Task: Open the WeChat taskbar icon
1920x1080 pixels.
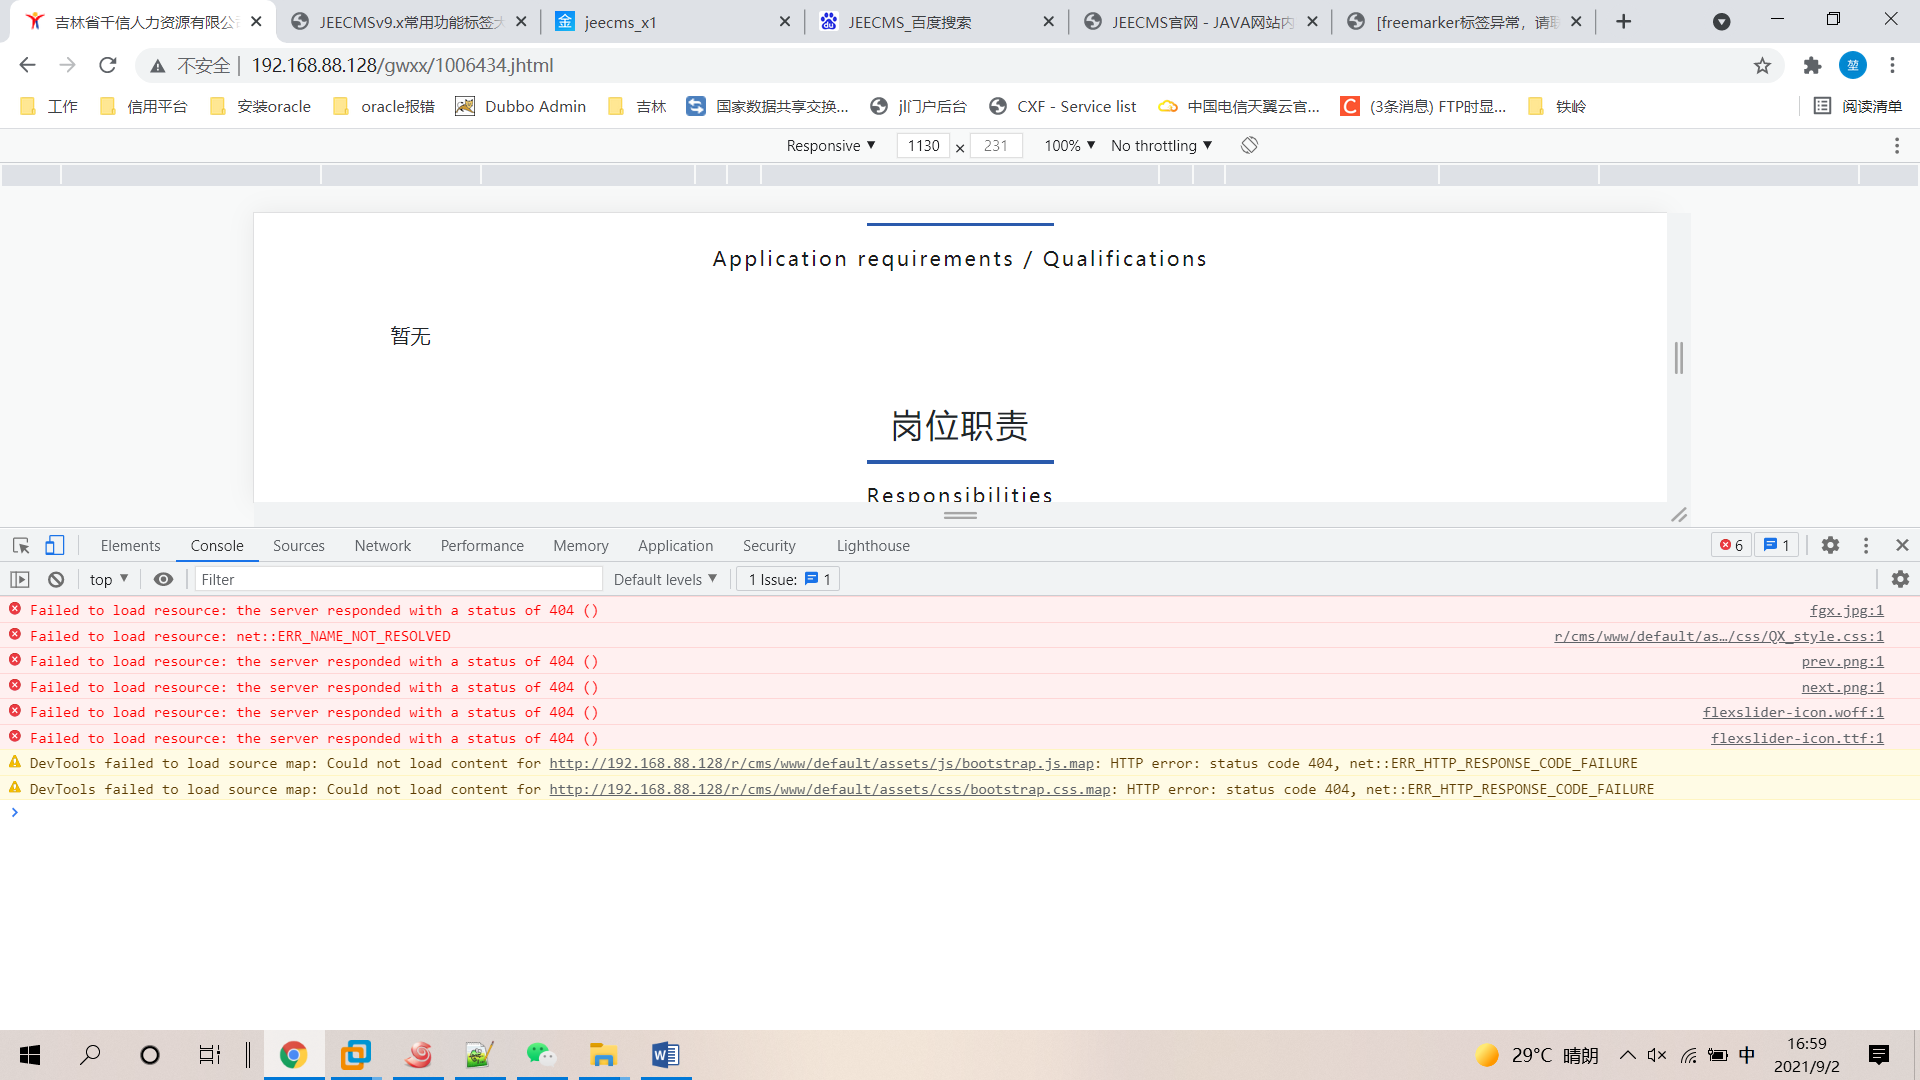Action: click(x=540, y=1055)
